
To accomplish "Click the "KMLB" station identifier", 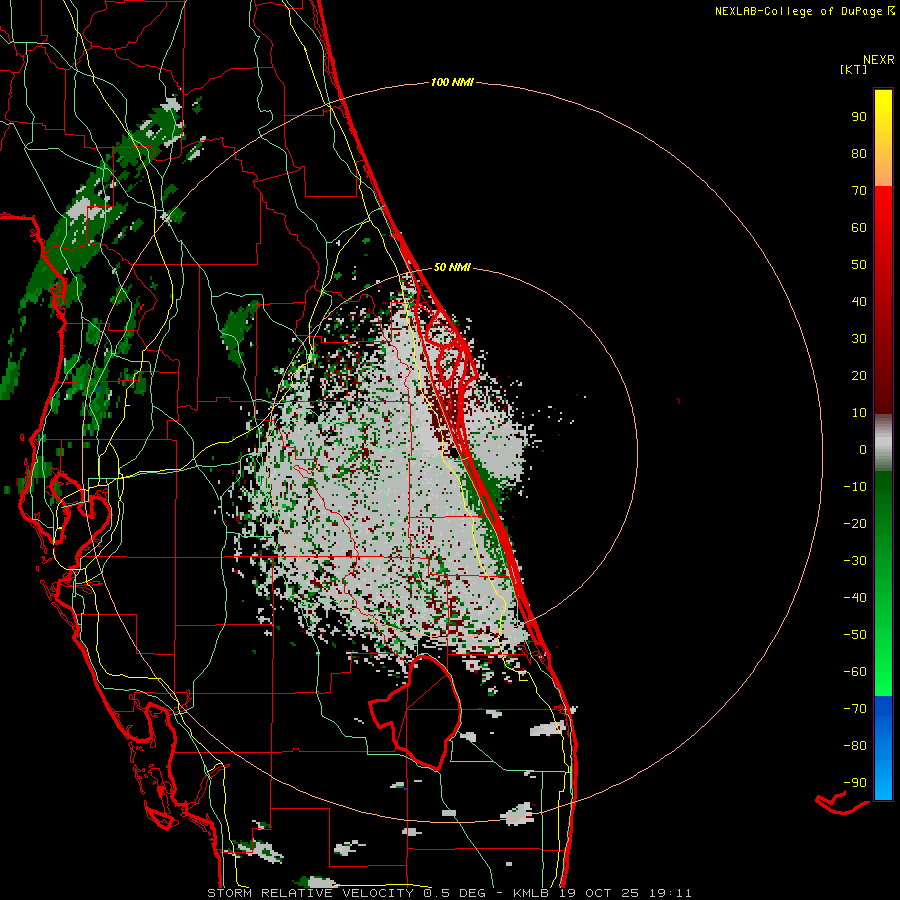I will [532, 893].
